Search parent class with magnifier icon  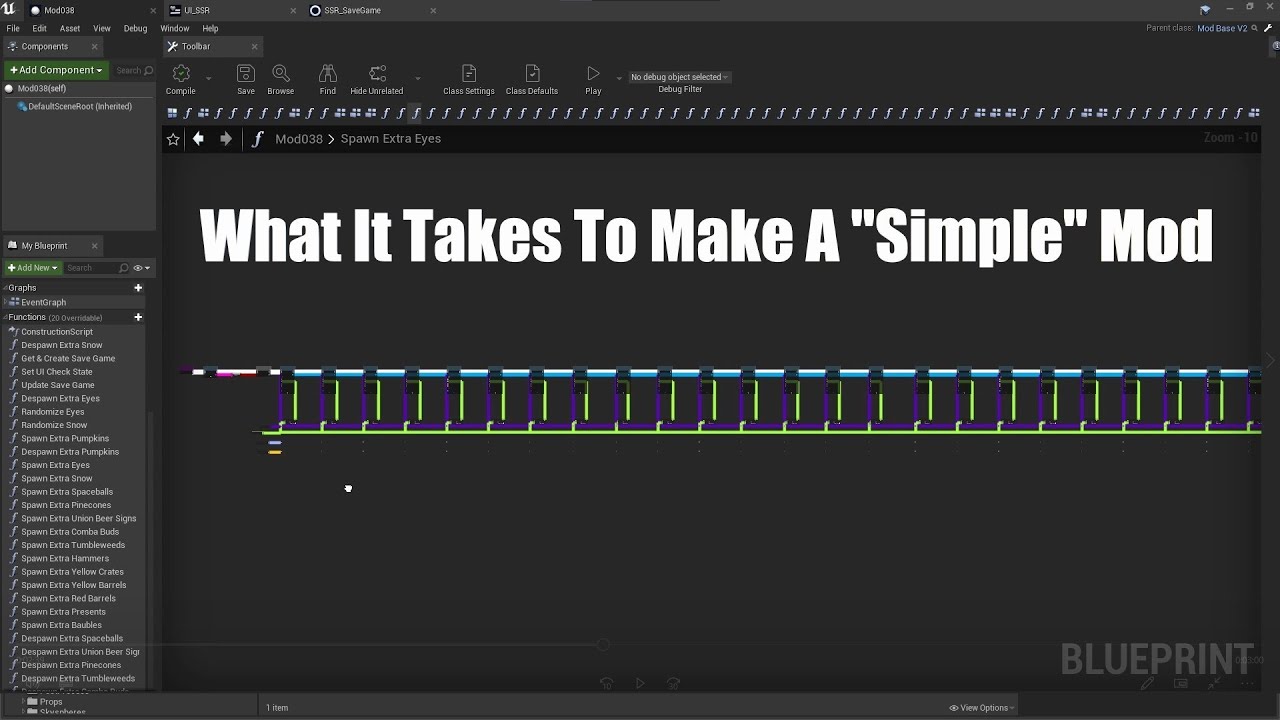click(1256, 28)
